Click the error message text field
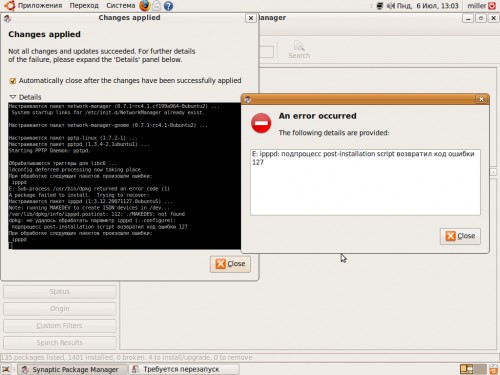Screen dimensions: 500x375 [365, 182]
